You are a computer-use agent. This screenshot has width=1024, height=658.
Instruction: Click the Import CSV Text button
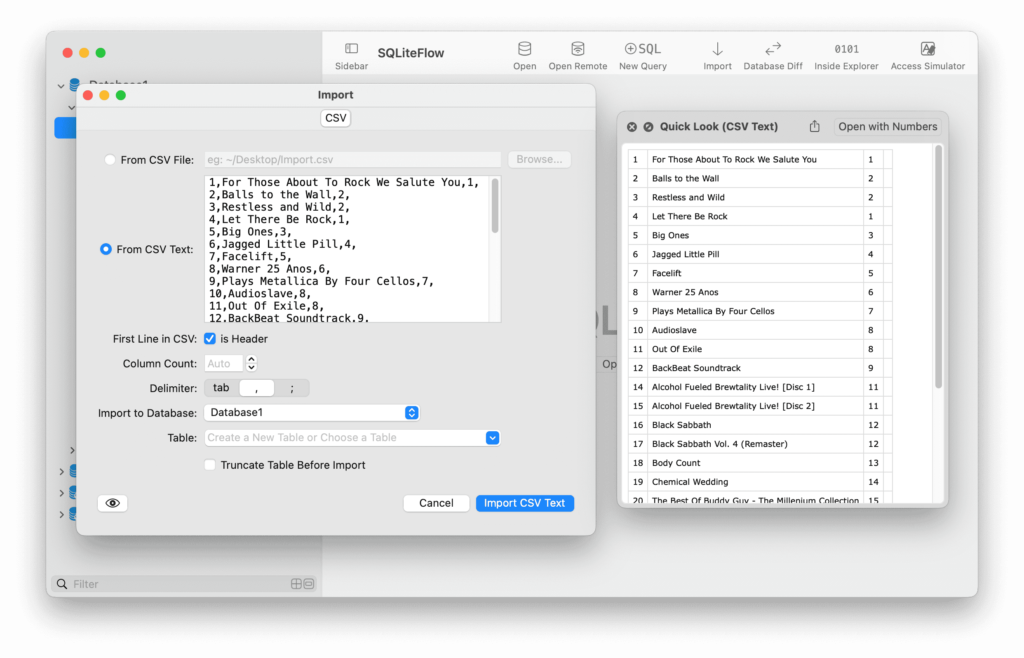tap(525, 503)
